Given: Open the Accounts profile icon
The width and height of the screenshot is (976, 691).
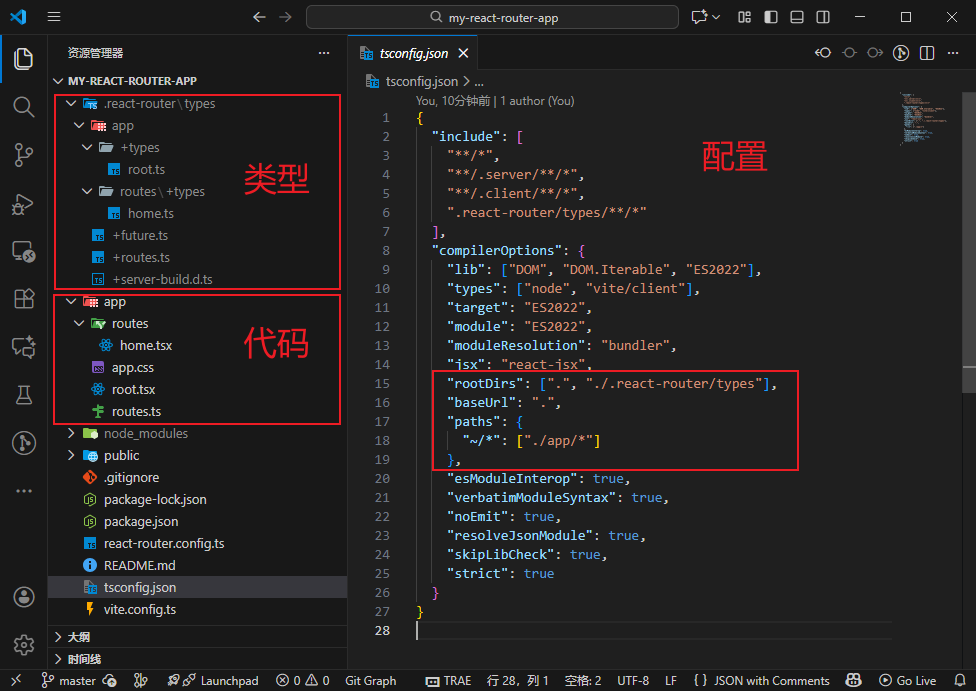Looking at the screenshot, I should coord(24,597).
